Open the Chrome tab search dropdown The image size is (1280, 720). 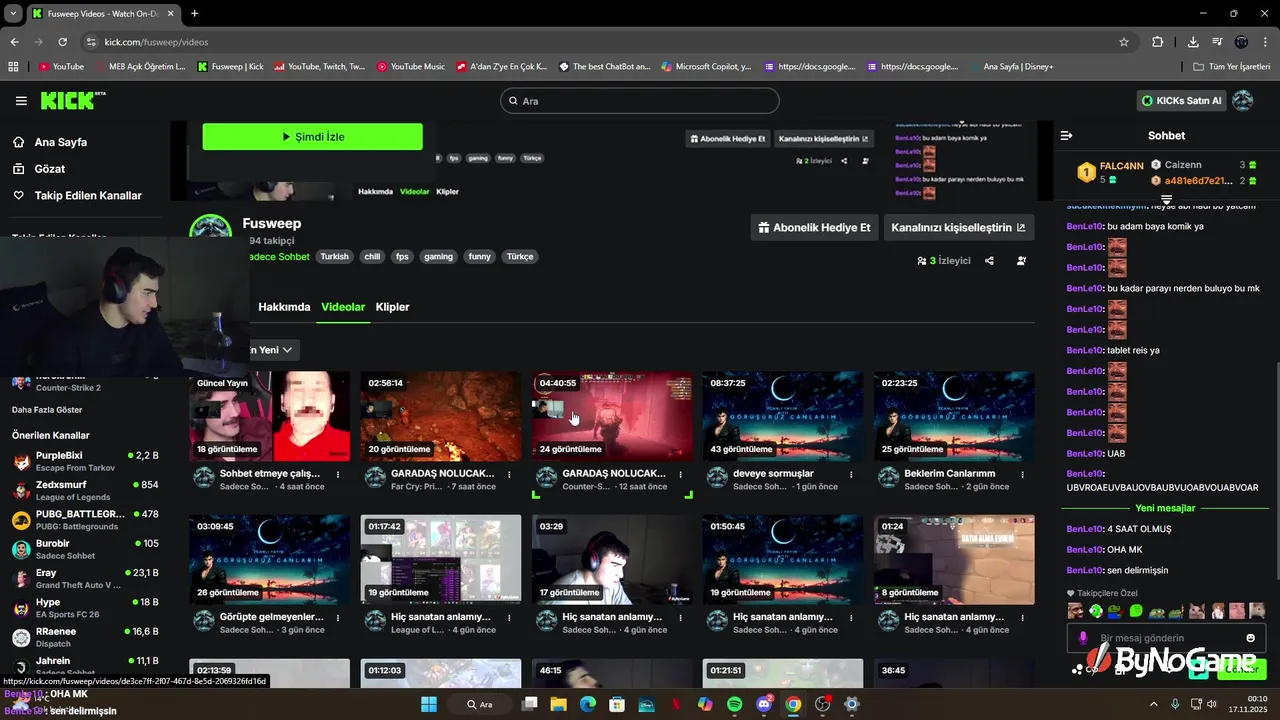coord(13,13)
